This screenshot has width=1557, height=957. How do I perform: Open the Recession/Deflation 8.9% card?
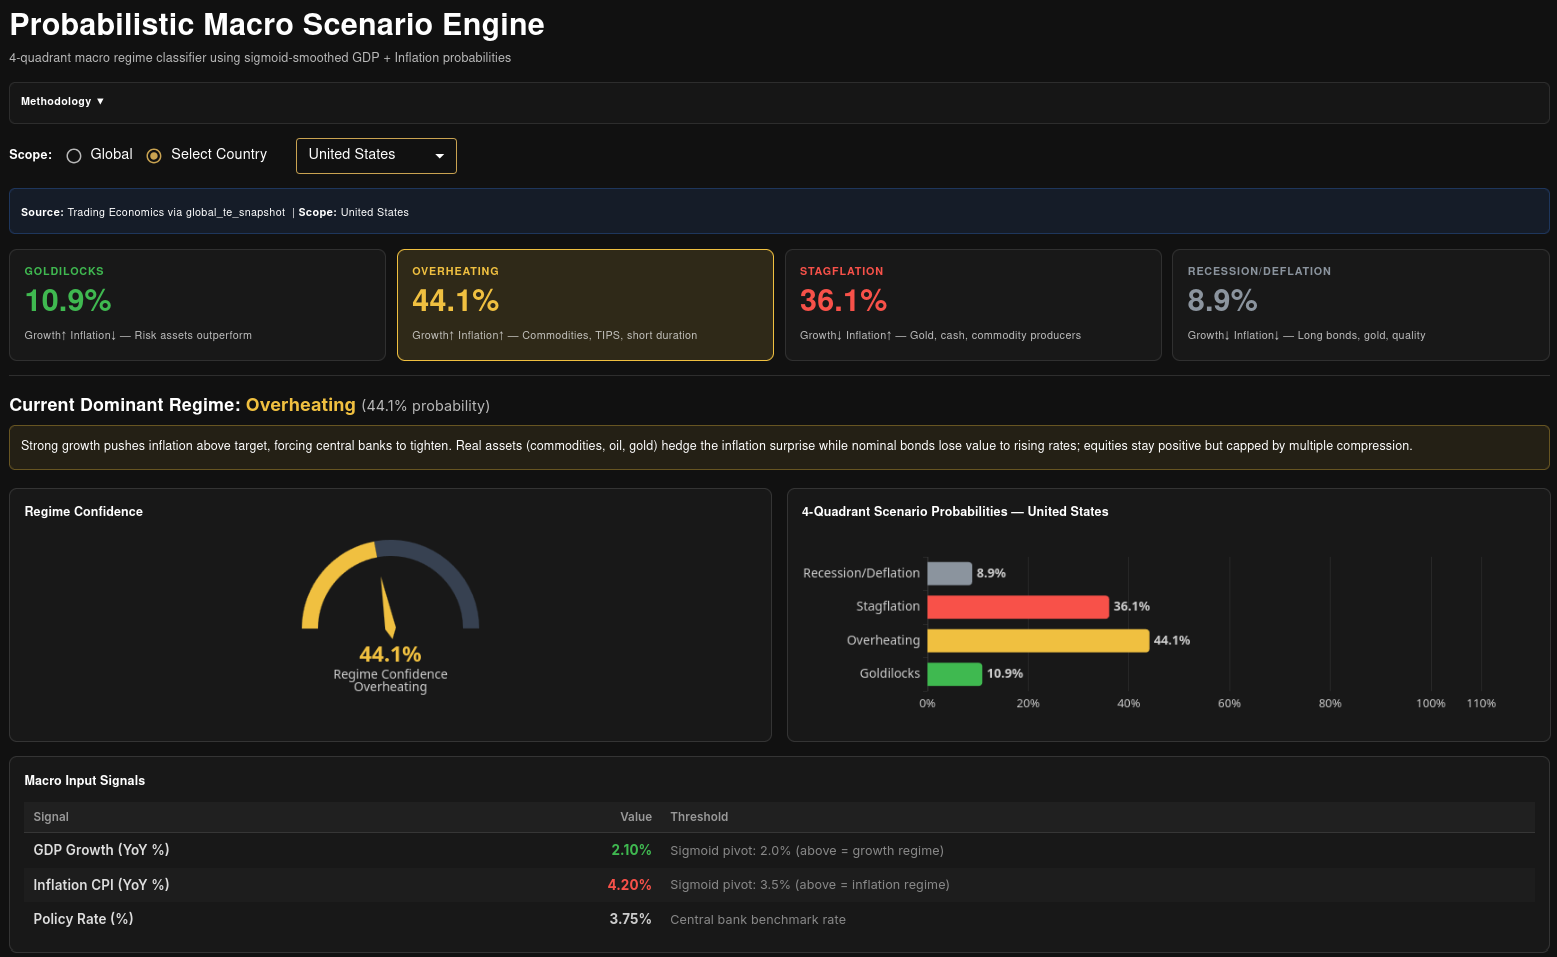(1360, 305)
